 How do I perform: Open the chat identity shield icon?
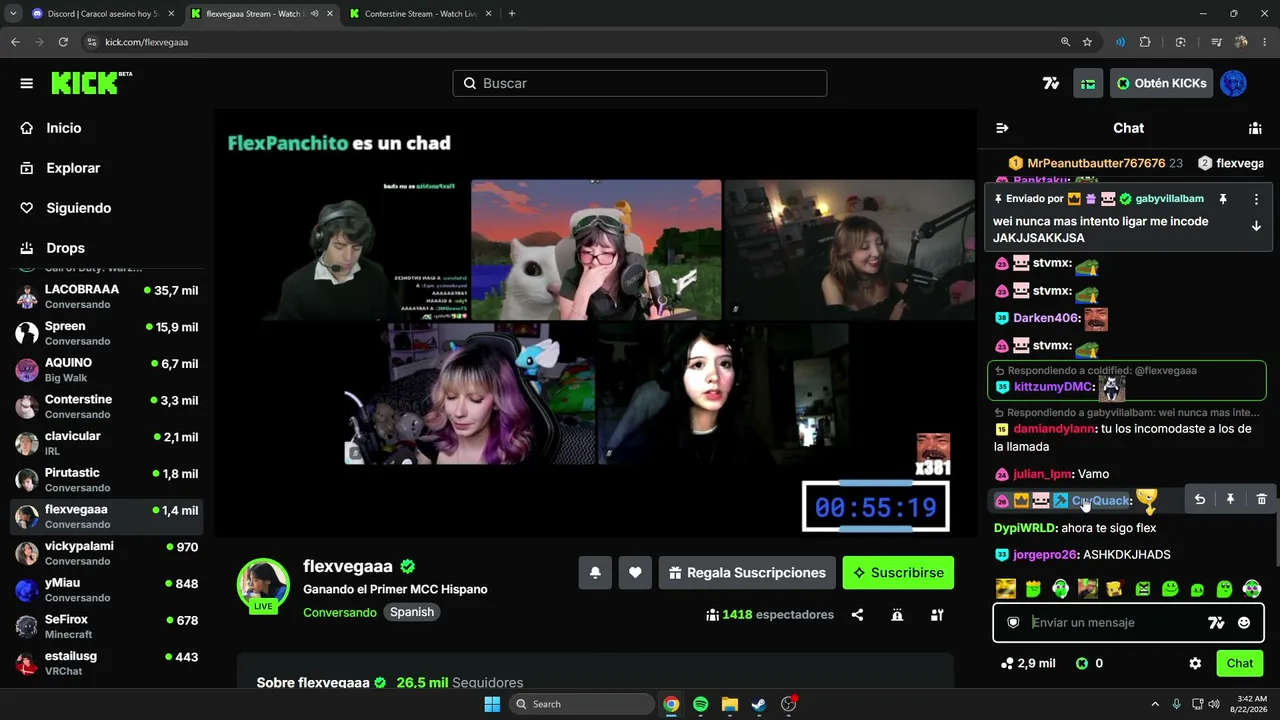(1013, 622)
